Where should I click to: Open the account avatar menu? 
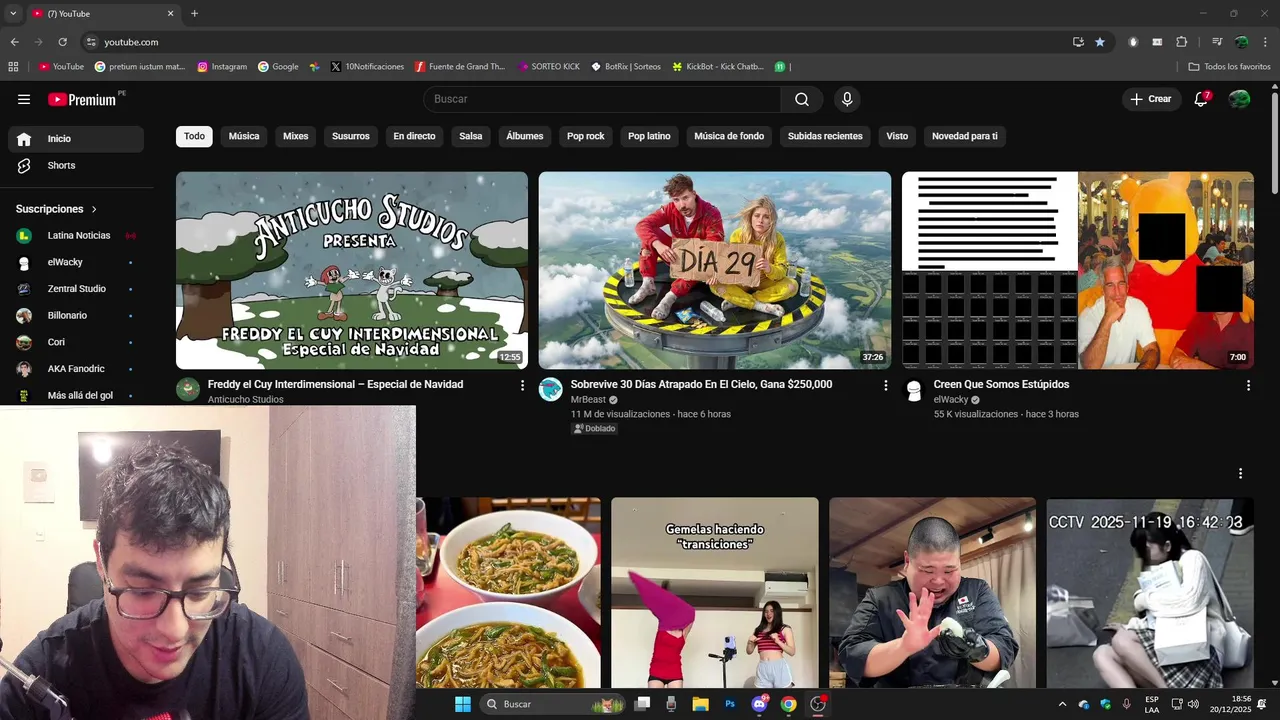coord(1239,99)
